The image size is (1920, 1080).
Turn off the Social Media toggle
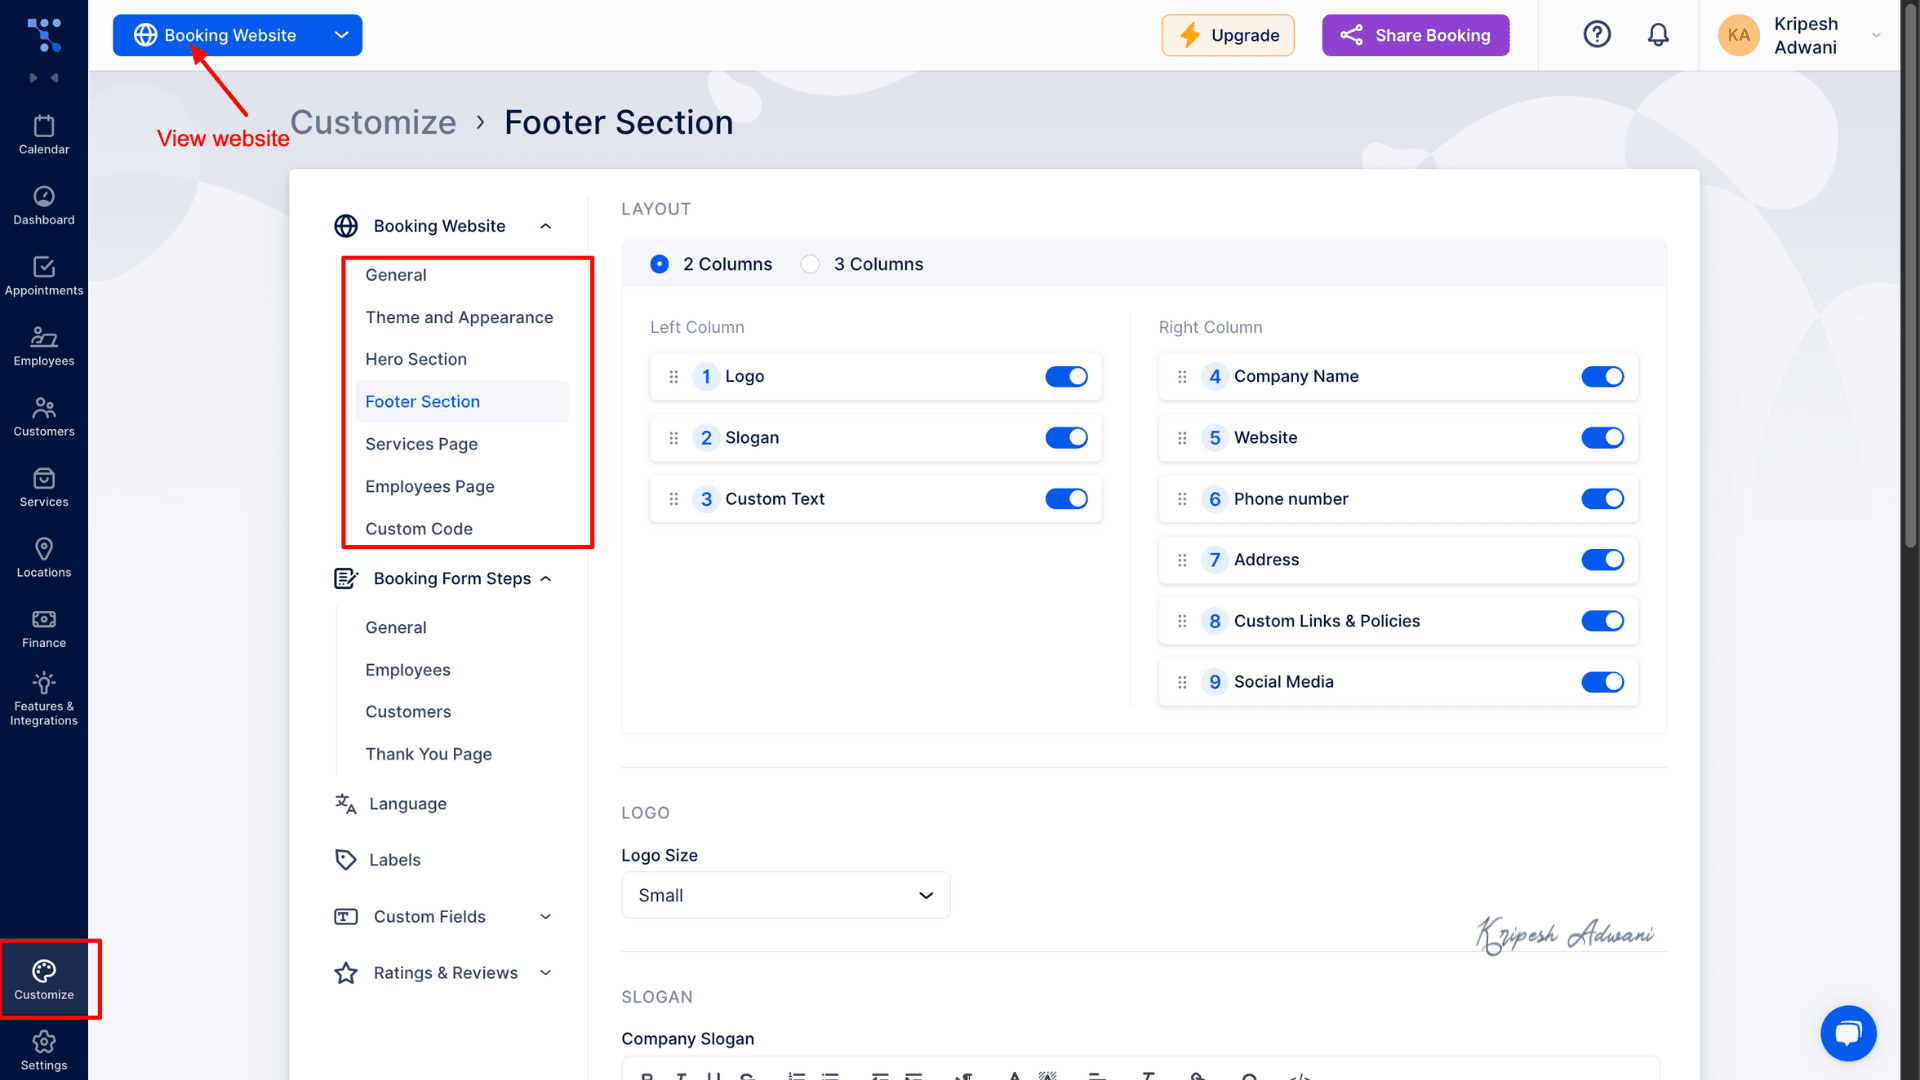point(1602,682)
